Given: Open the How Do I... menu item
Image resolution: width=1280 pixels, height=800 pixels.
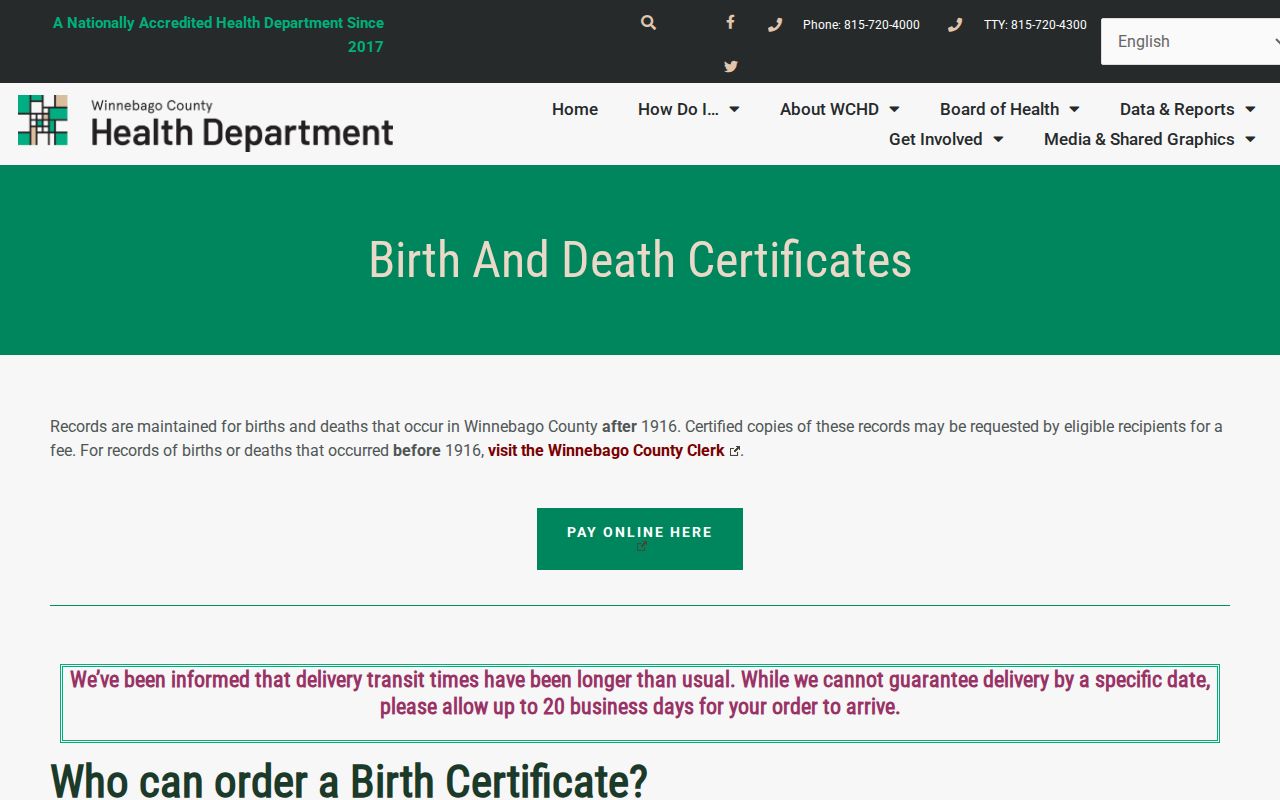Looking at the screenshot, I should (x=678, y=110).
